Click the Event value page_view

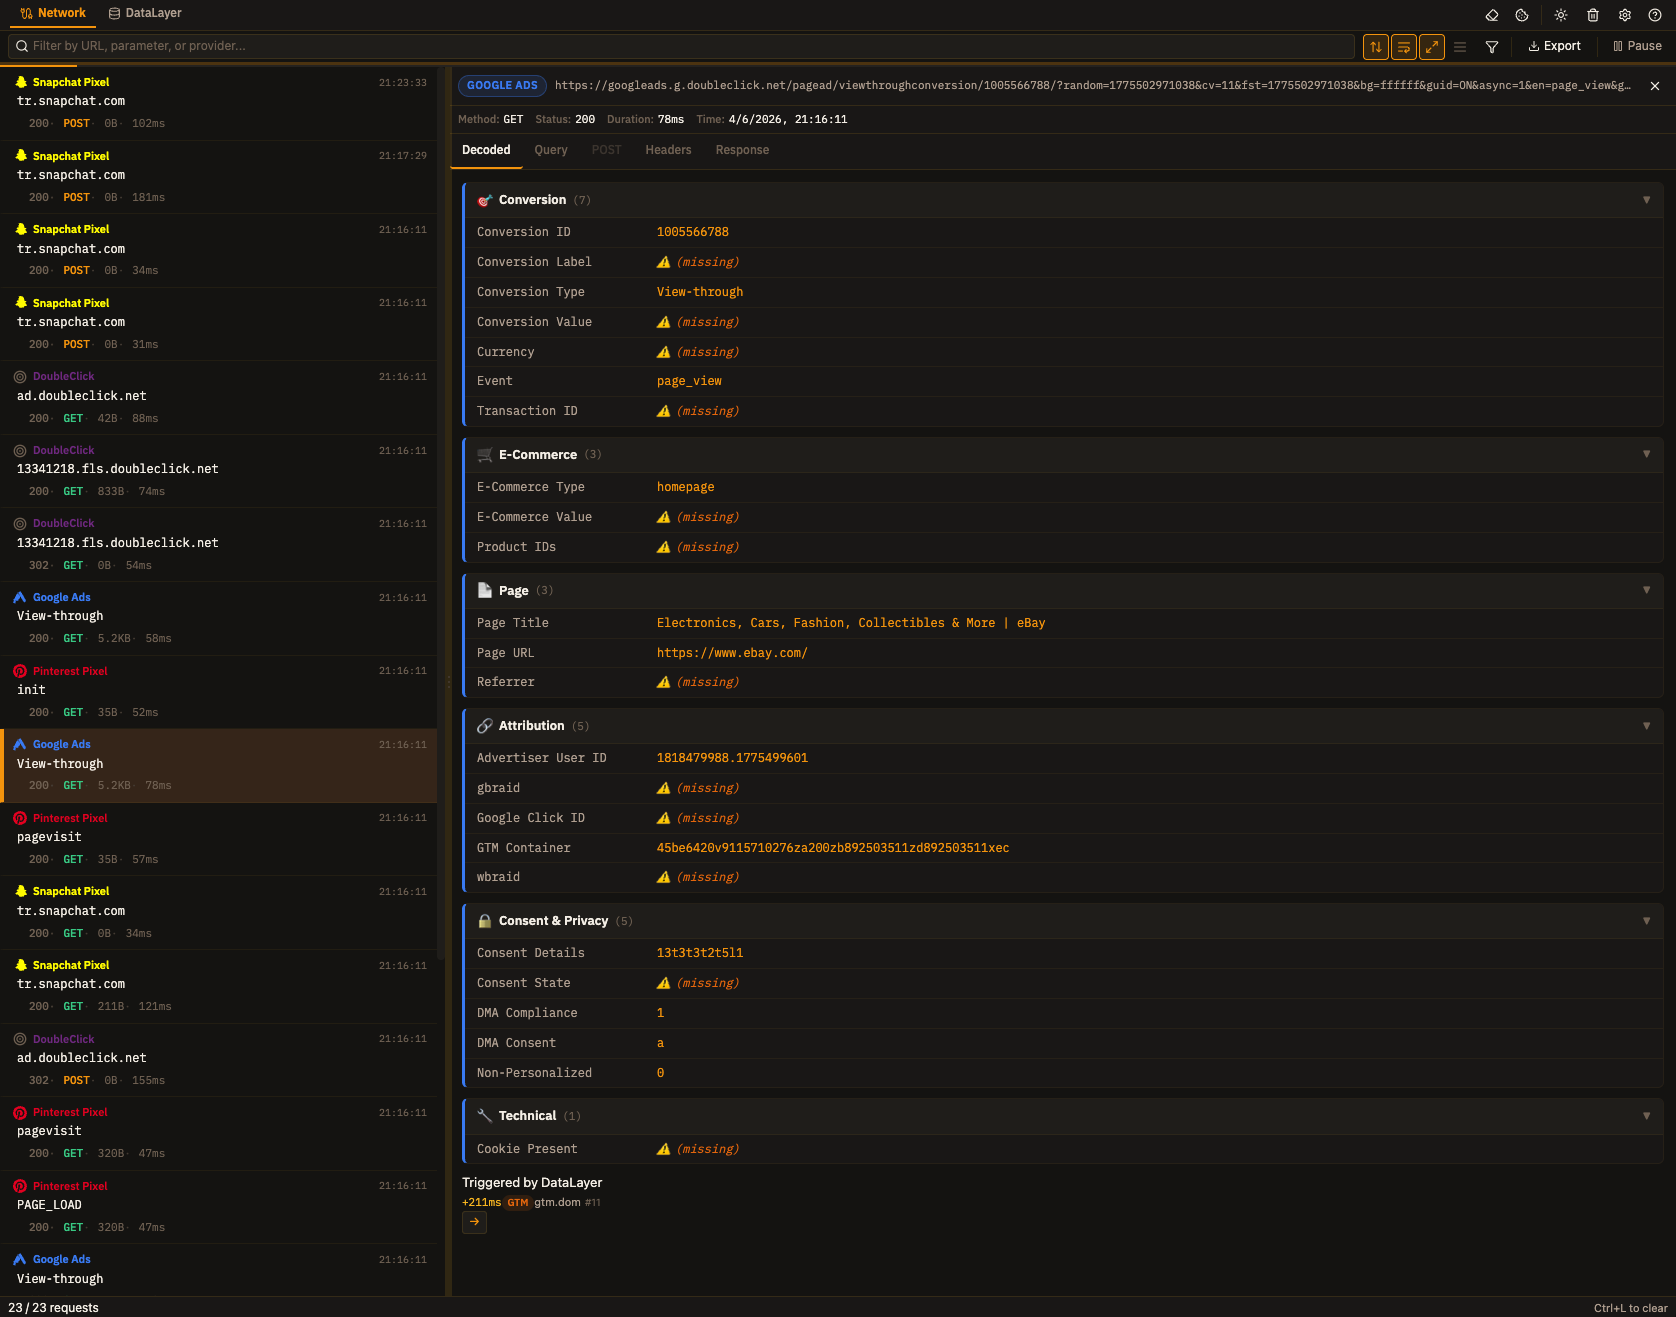pos(689,381)
